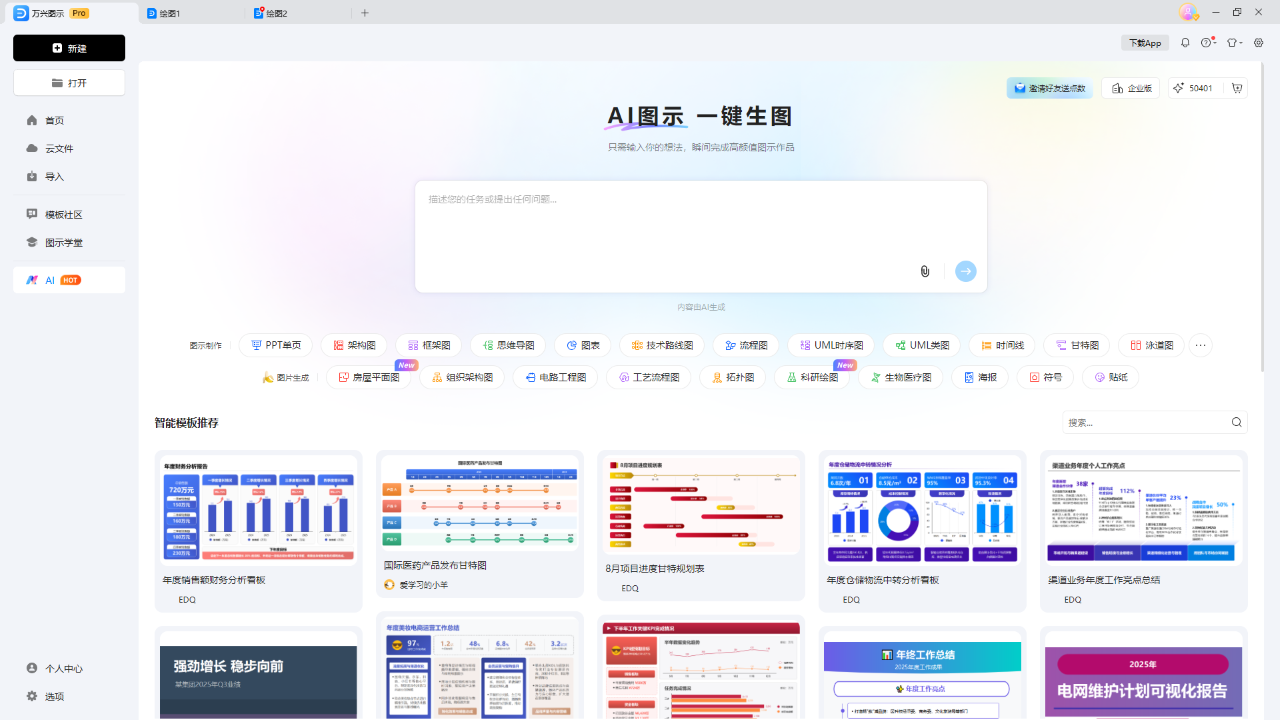Select the AI HOT sidebar item
Screen dimensions: 1280x720
point(69,280)
